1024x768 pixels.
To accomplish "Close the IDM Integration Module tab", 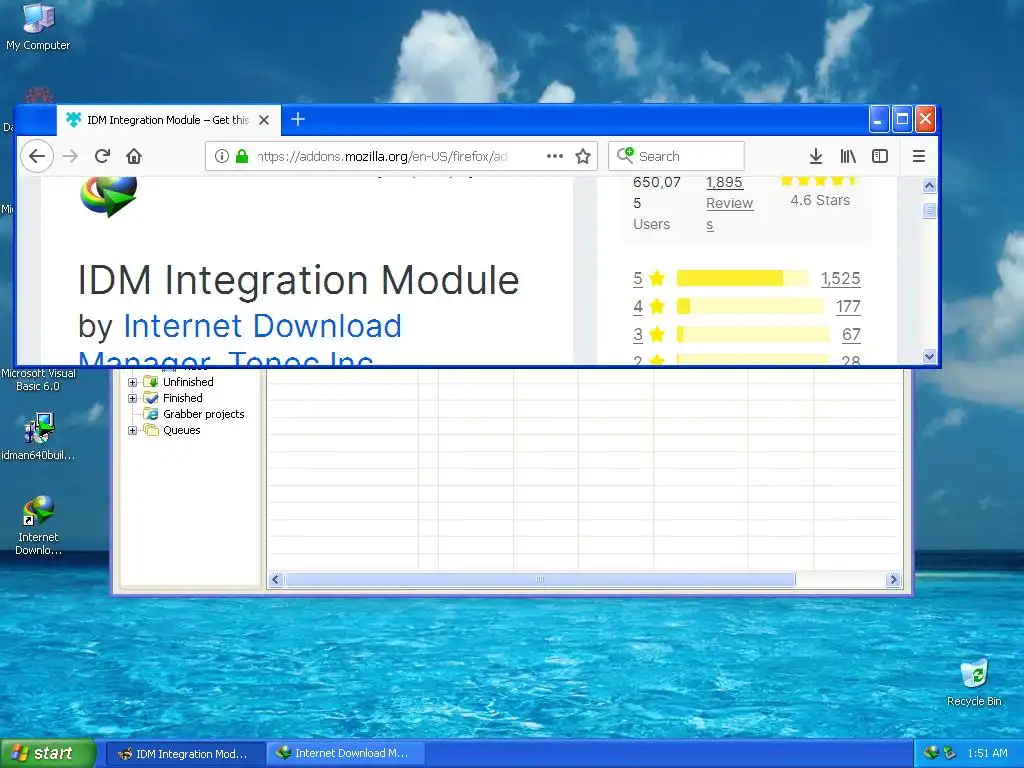I will 264,120.
